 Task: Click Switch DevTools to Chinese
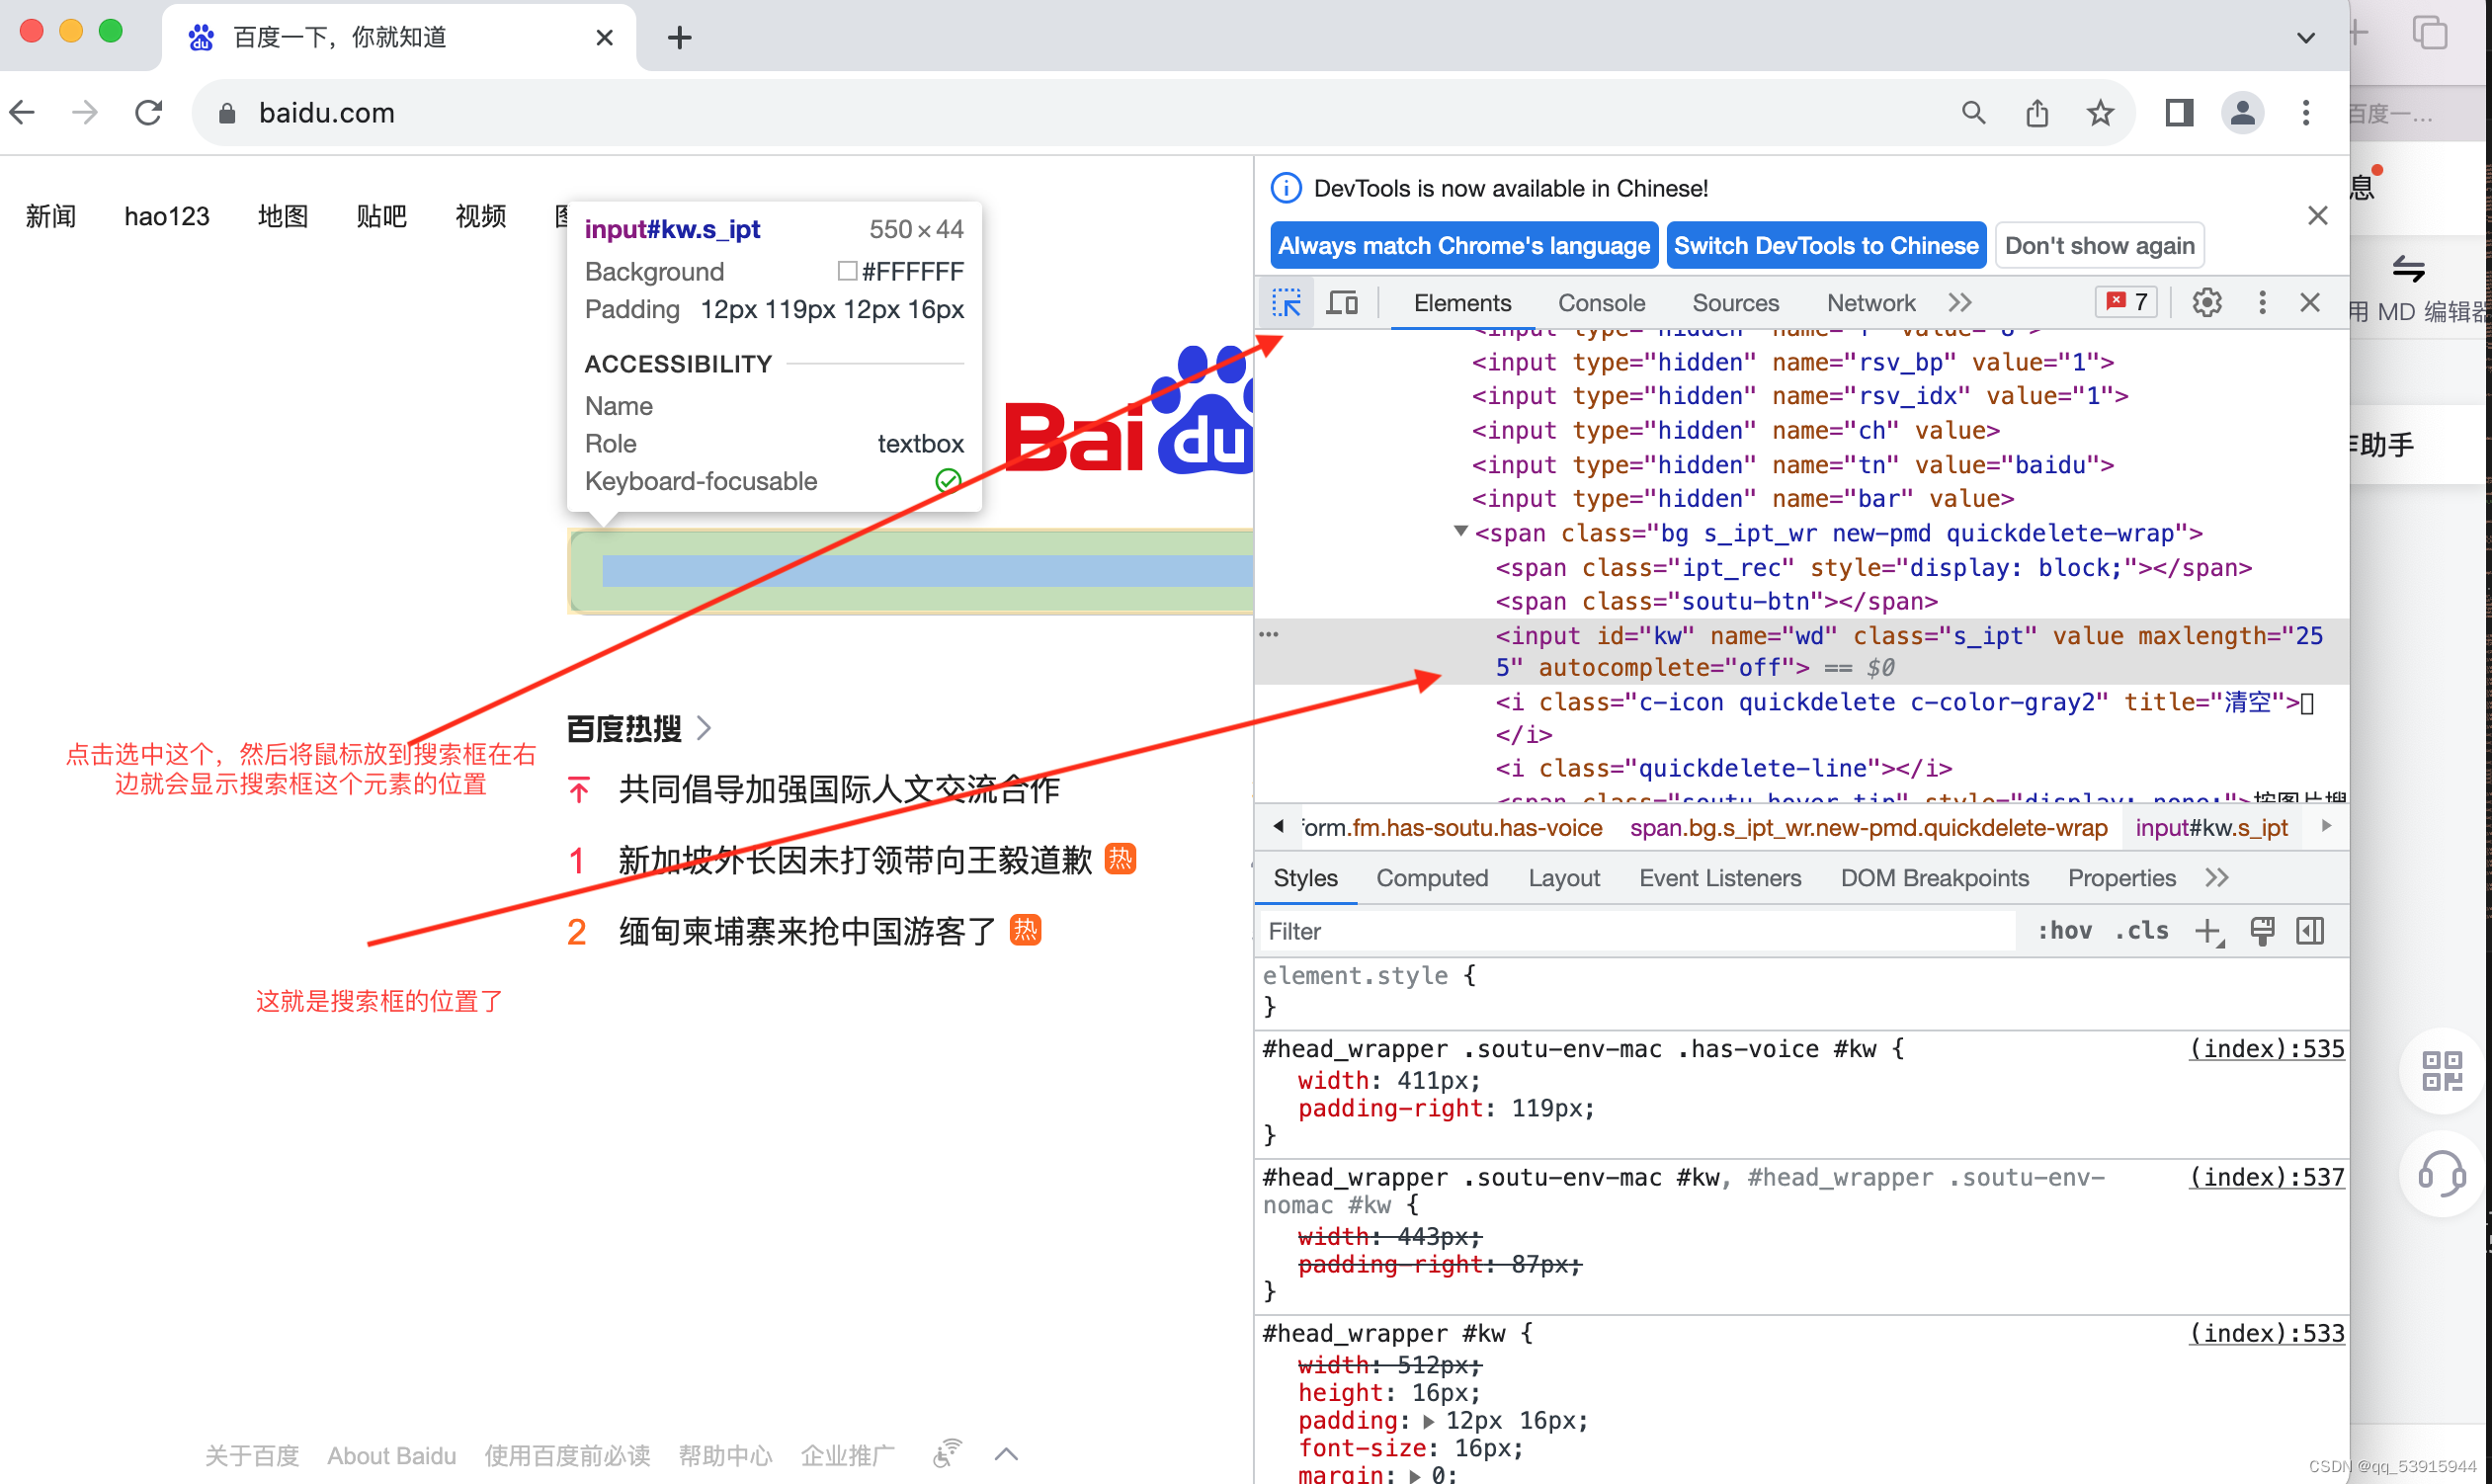(x=1825, y=245)
